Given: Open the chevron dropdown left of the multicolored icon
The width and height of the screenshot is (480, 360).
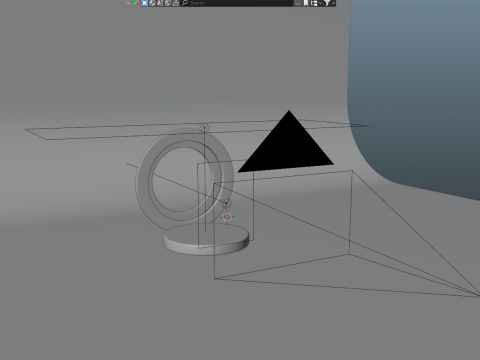Looking at the screenshot, I should (128, 3).
